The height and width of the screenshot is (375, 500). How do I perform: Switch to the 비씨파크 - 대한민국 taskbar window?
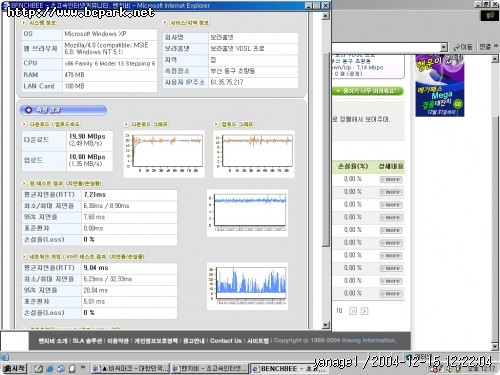coord(130,368)
